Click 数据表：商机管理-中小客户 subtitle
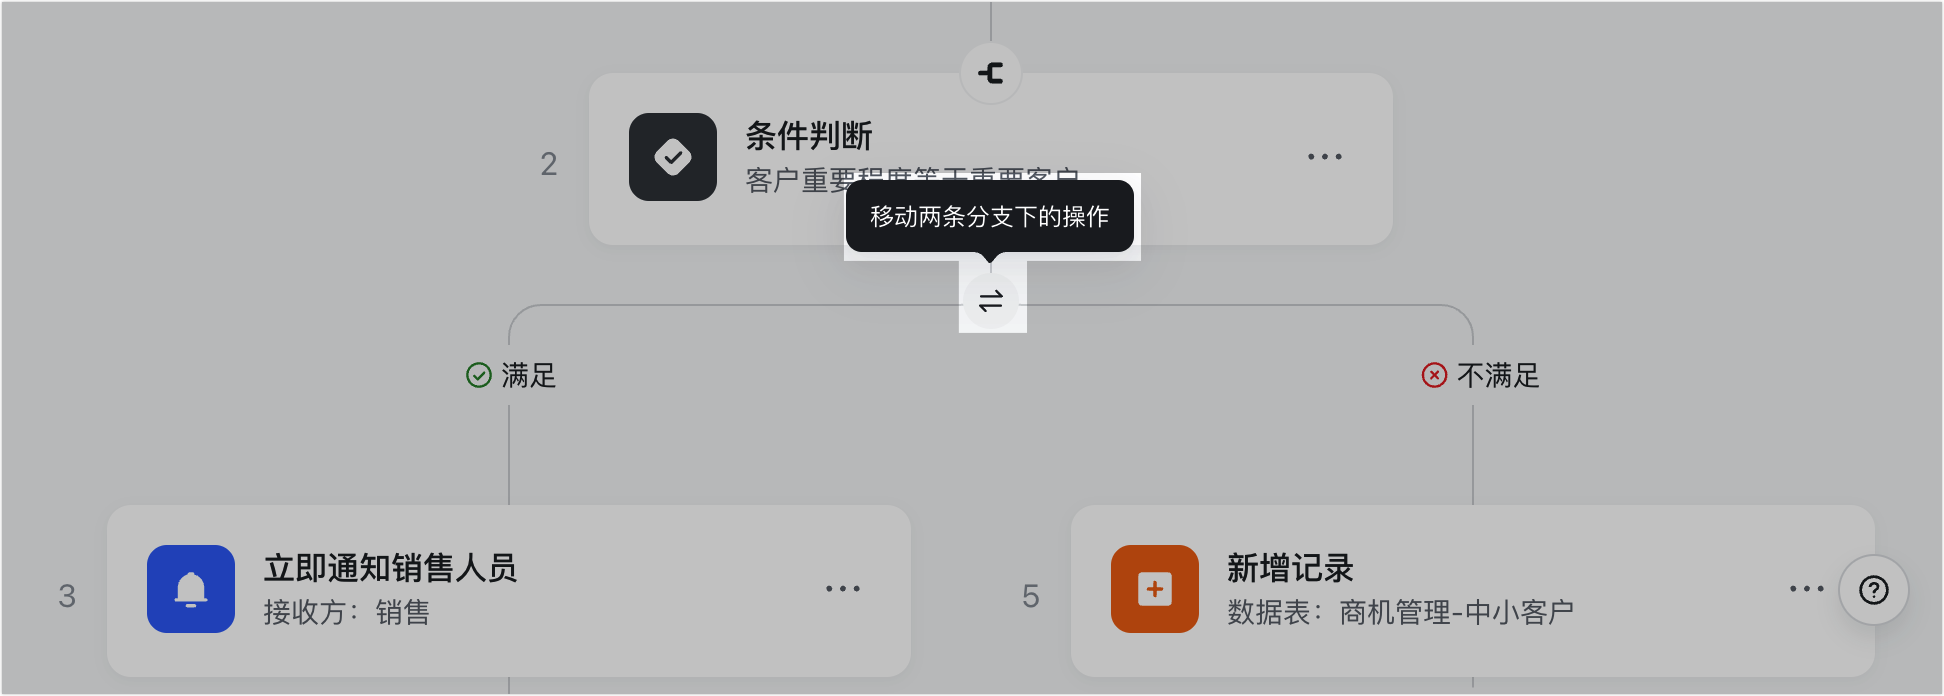This screenshot has height=696, width=1944. coord(1401,612)
